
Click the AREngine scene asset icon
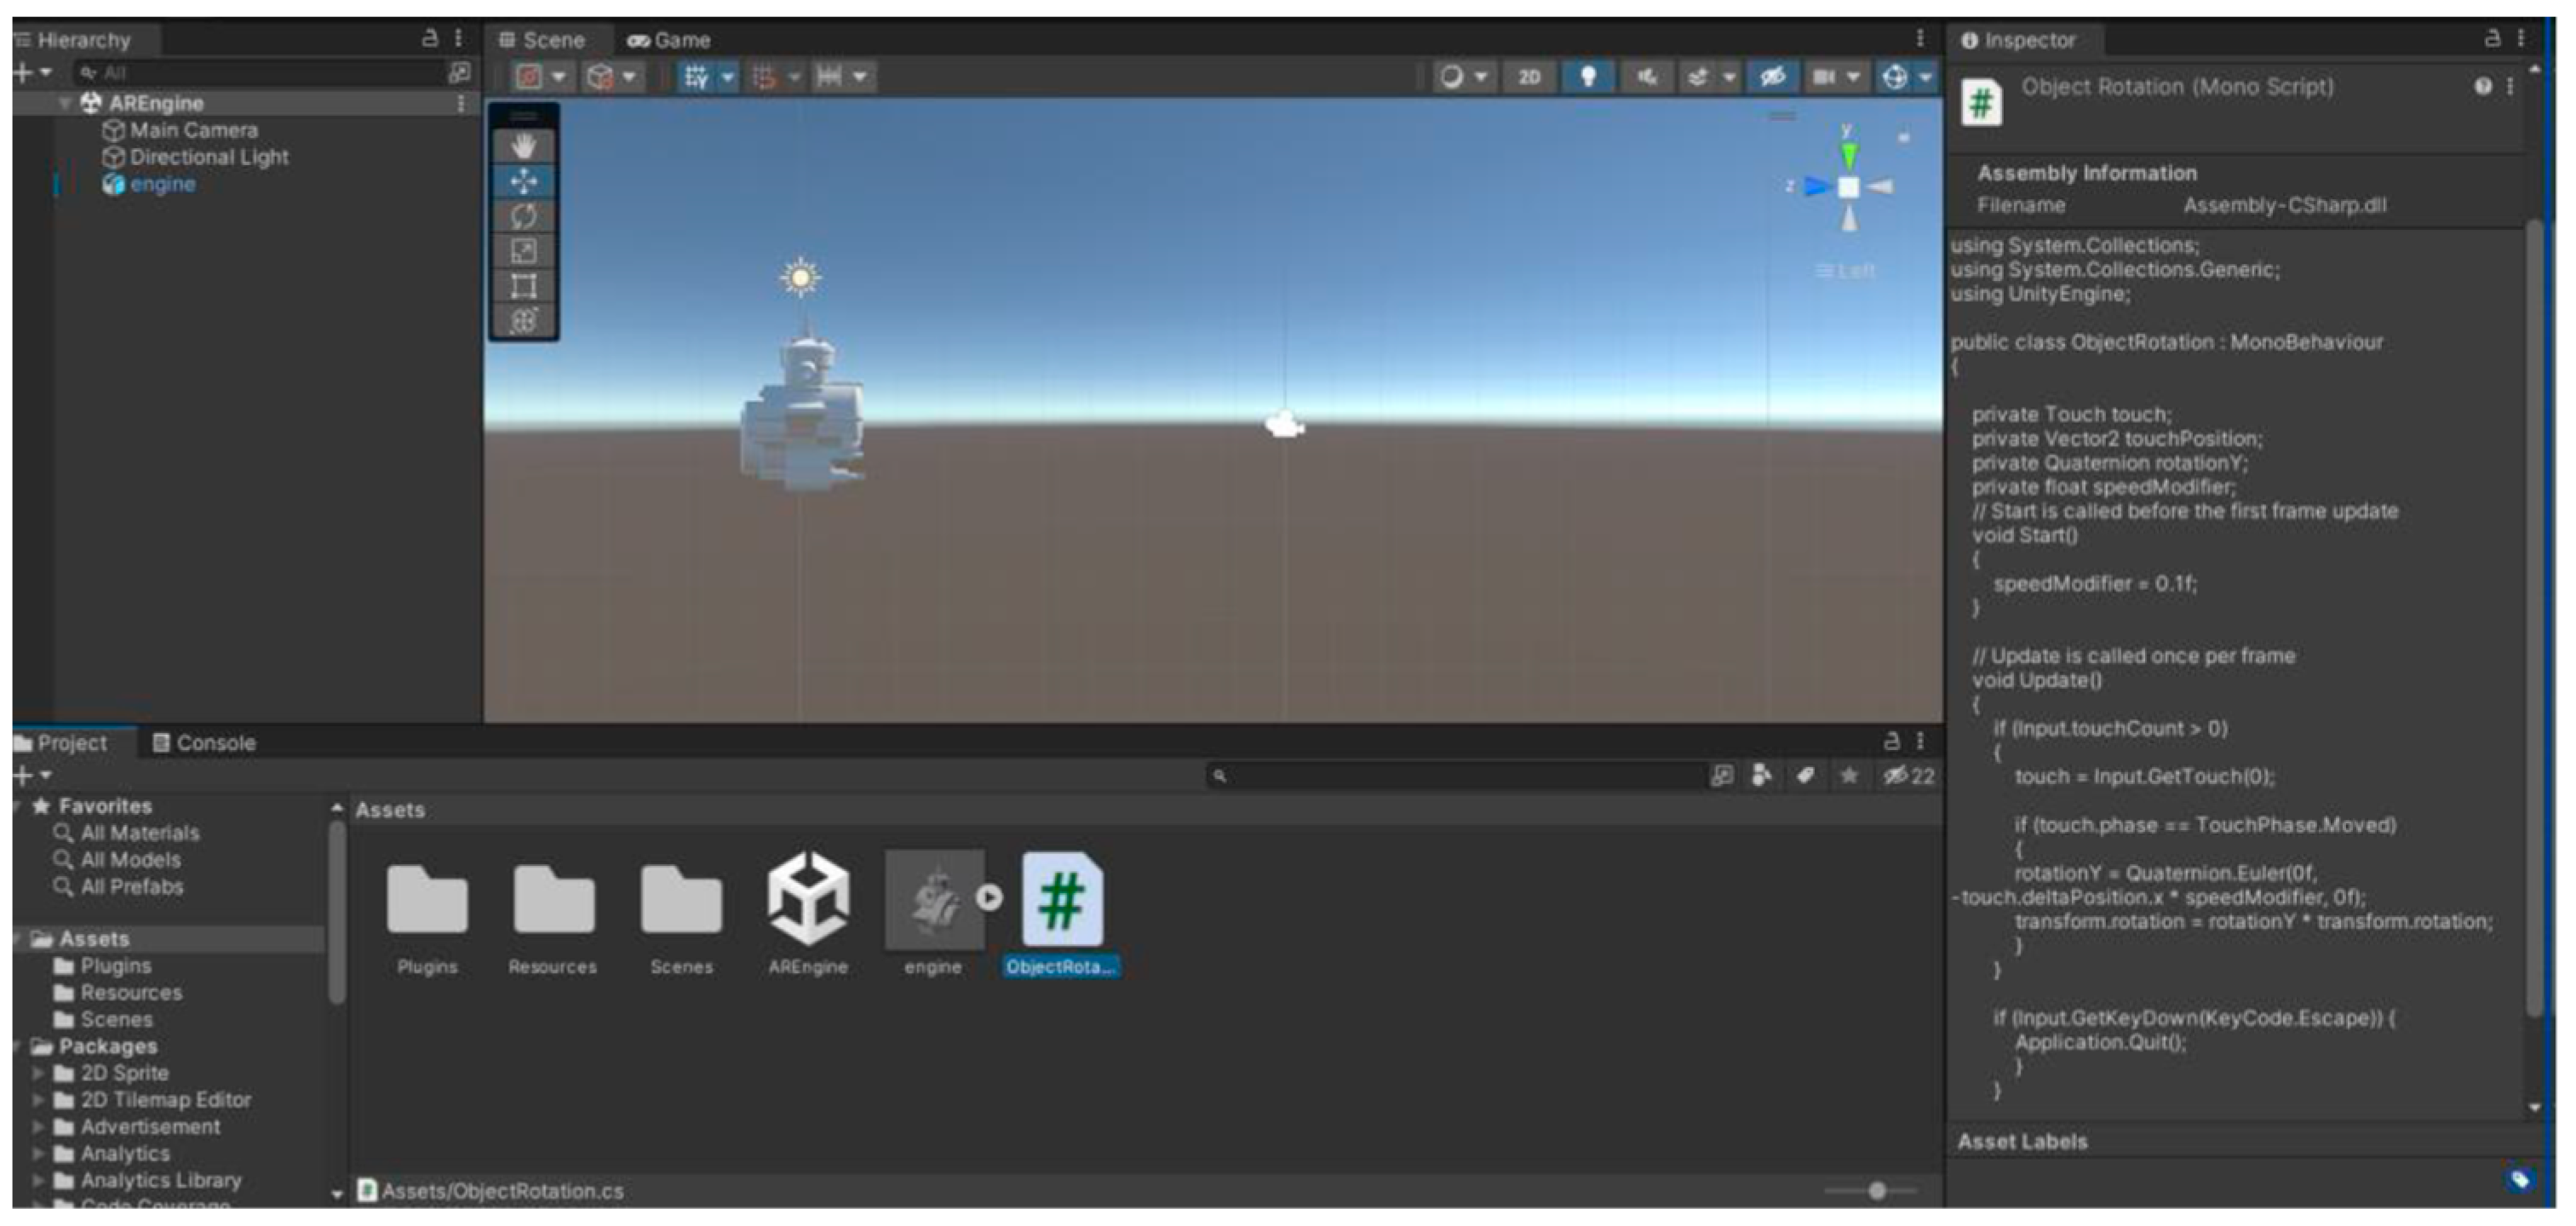808,899
